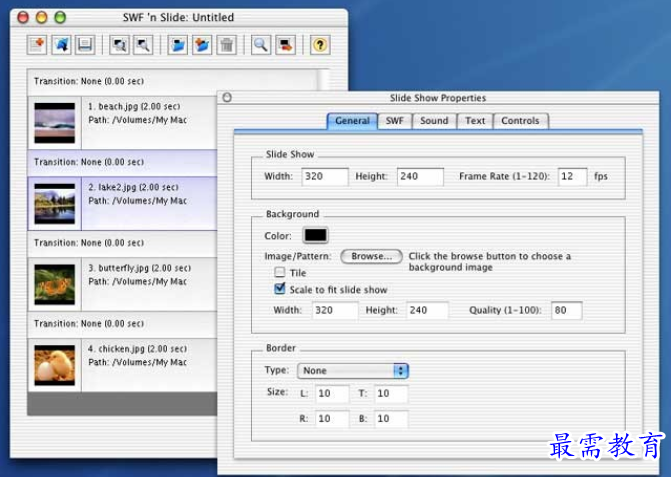
Task: Click the magnifying glass toolbar icon
Action: pos(261,45)
